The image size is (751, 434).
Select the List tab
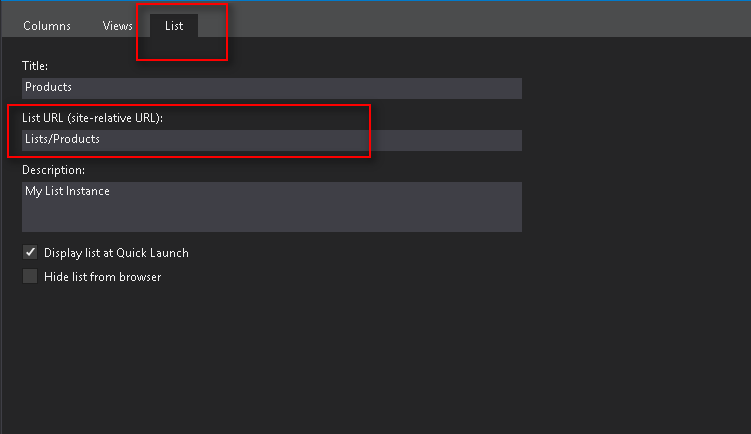174,25
